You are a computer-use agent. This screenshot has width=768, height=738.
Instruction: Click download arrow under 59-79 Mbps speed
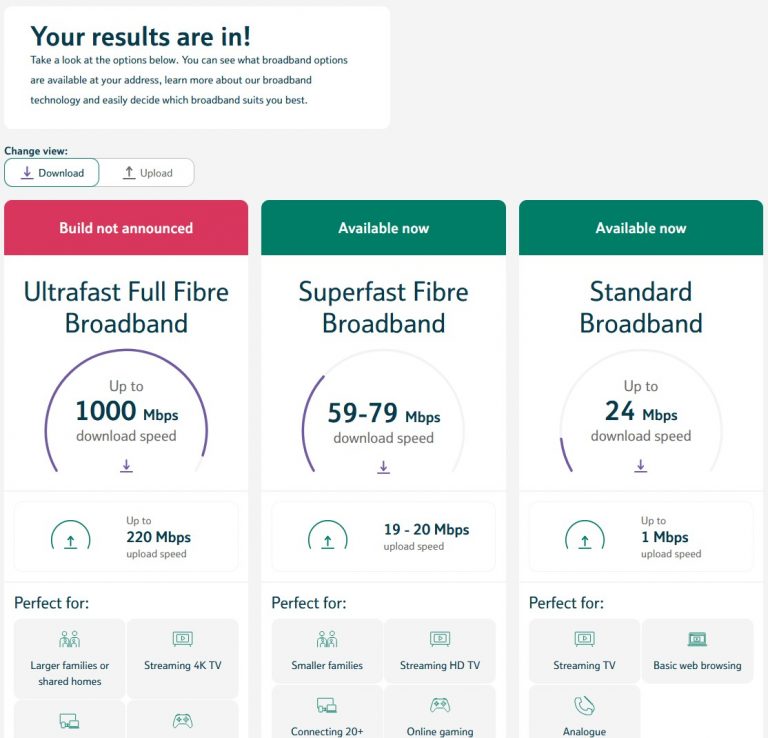pos(384,467)
